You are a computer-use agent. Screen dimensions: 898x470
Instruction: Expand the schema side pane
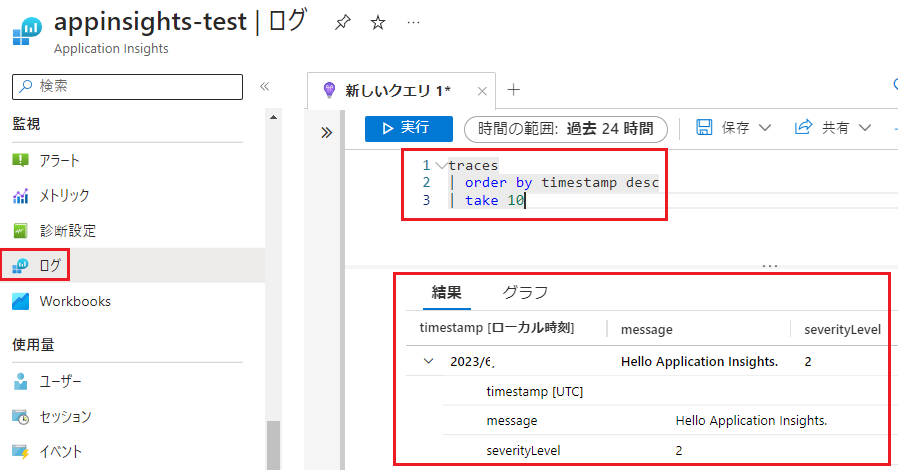click(x=326, y=133)
